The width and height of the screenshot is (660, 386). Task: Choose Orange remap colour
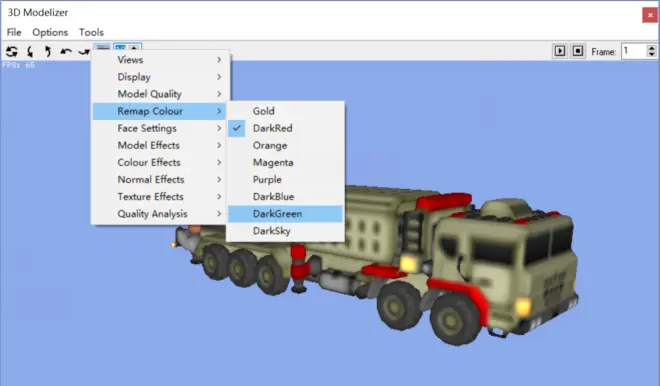[x=285, y=145]
